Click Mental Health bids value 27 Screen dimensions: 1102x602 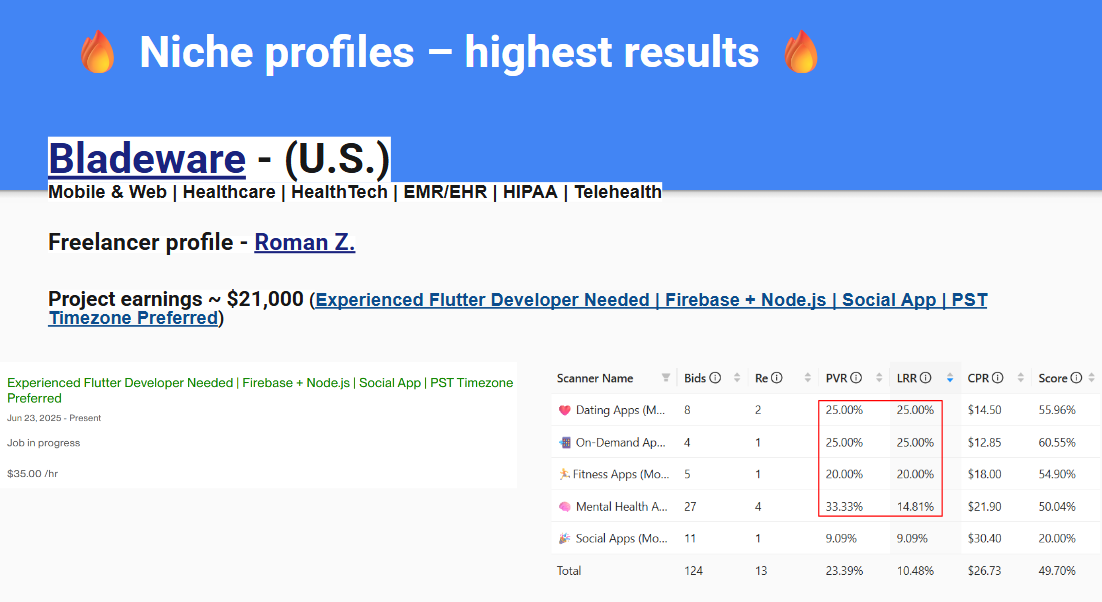(690, 506)
